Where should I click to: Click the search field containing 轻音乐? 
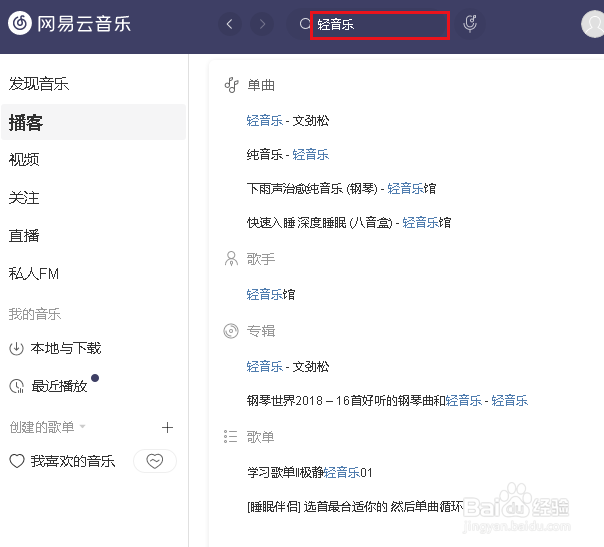coord(380,25)
